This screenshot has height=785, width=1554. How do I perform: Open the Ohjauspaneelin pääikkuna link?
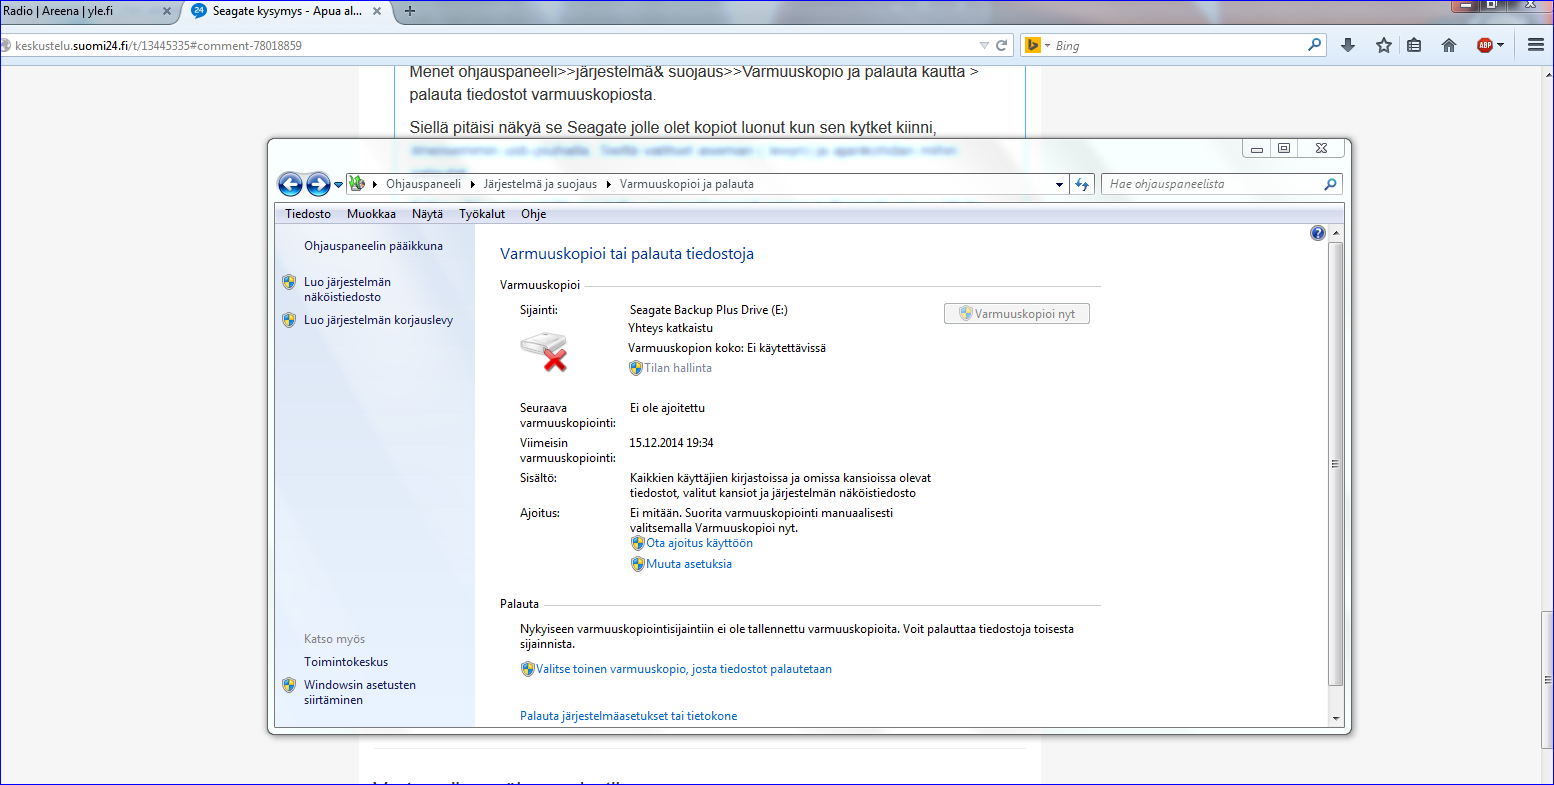tap(373, 246)
